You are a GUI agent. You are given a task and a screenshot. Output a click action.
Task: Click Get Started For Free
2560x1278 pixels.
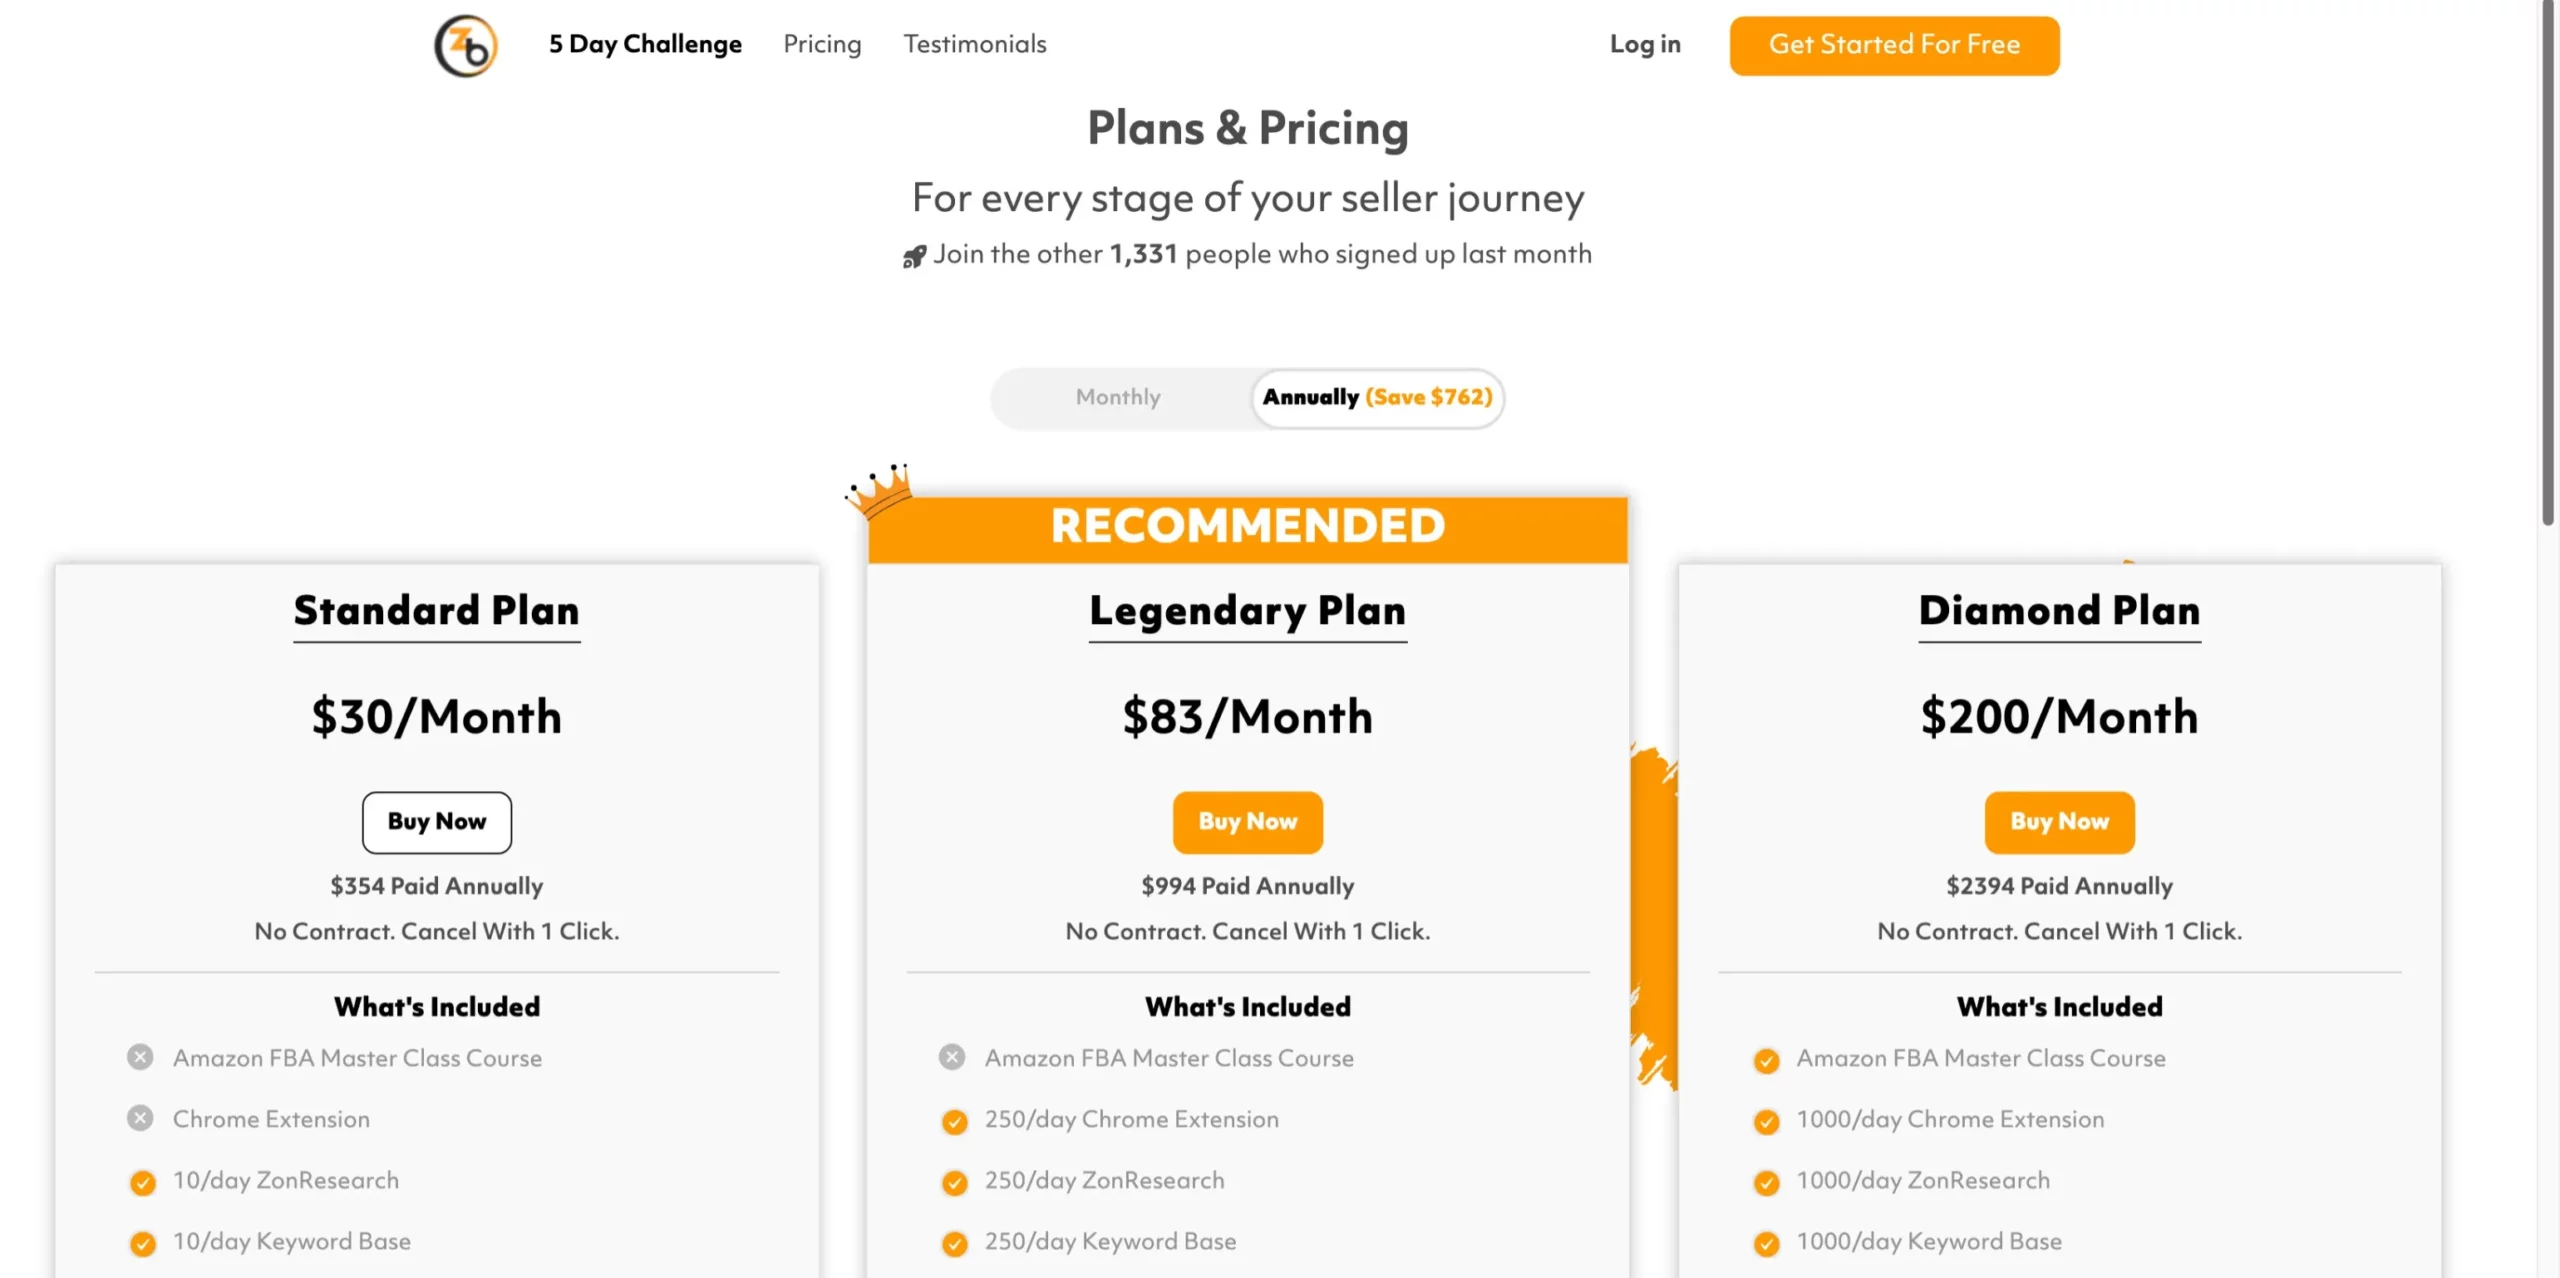[1893, 45]
